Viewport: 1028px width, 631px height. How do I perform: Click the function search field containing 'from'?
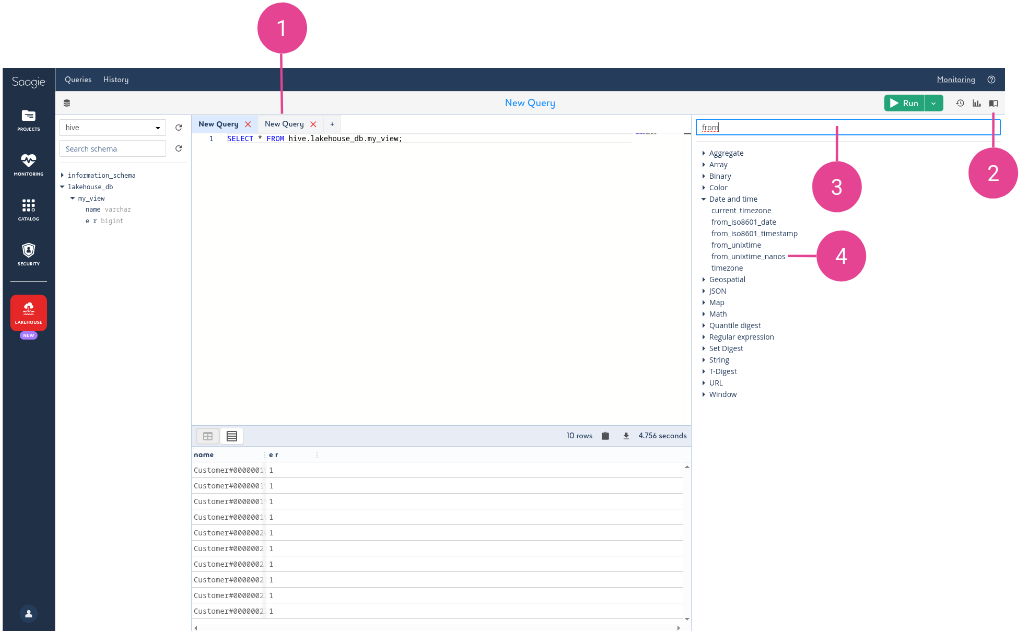point(848,127)
